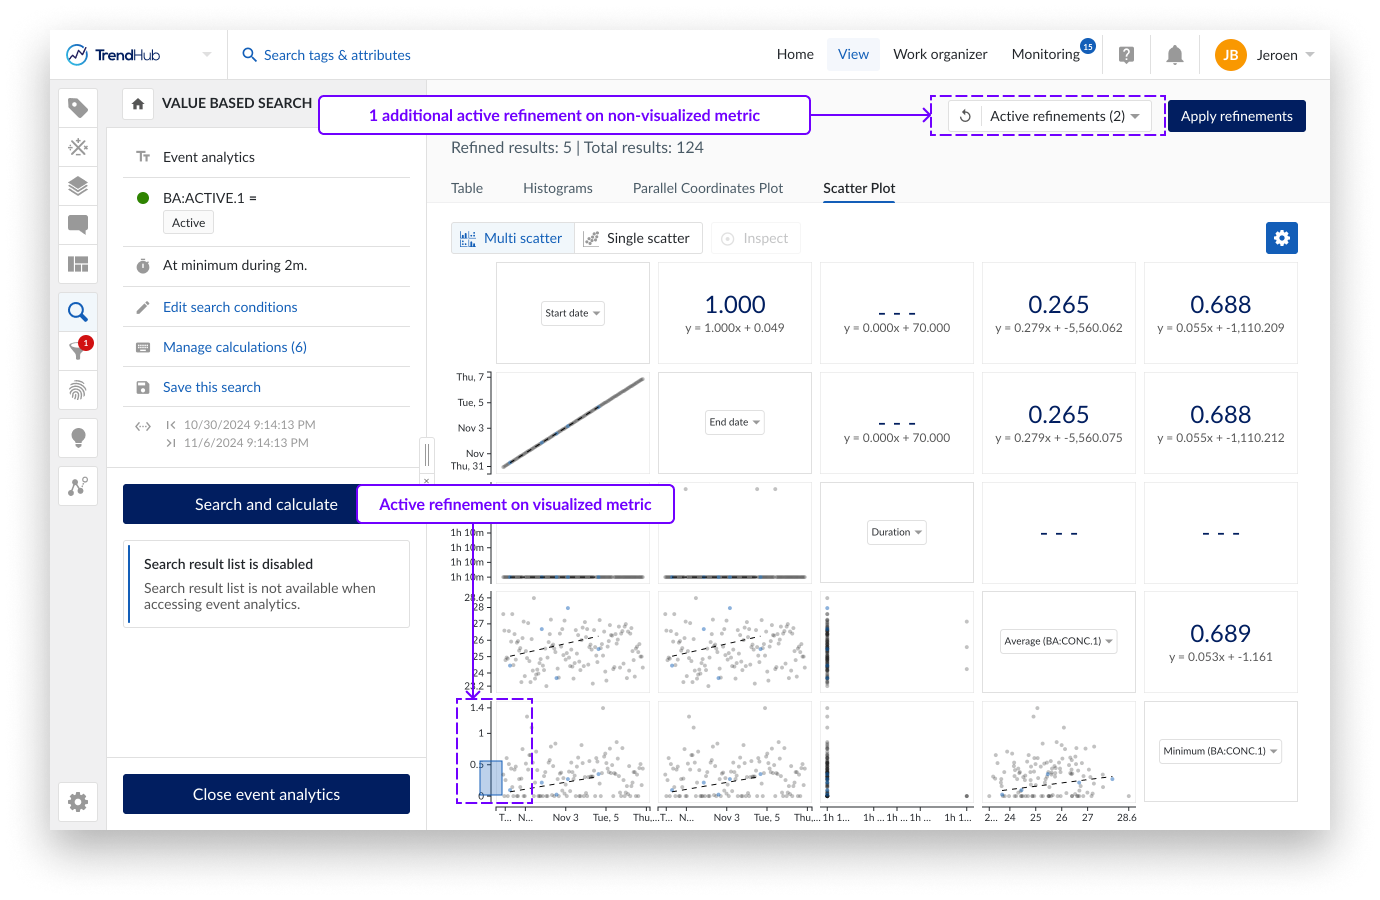Click the fingerprint sidebar icon

[x=78, y=390]
